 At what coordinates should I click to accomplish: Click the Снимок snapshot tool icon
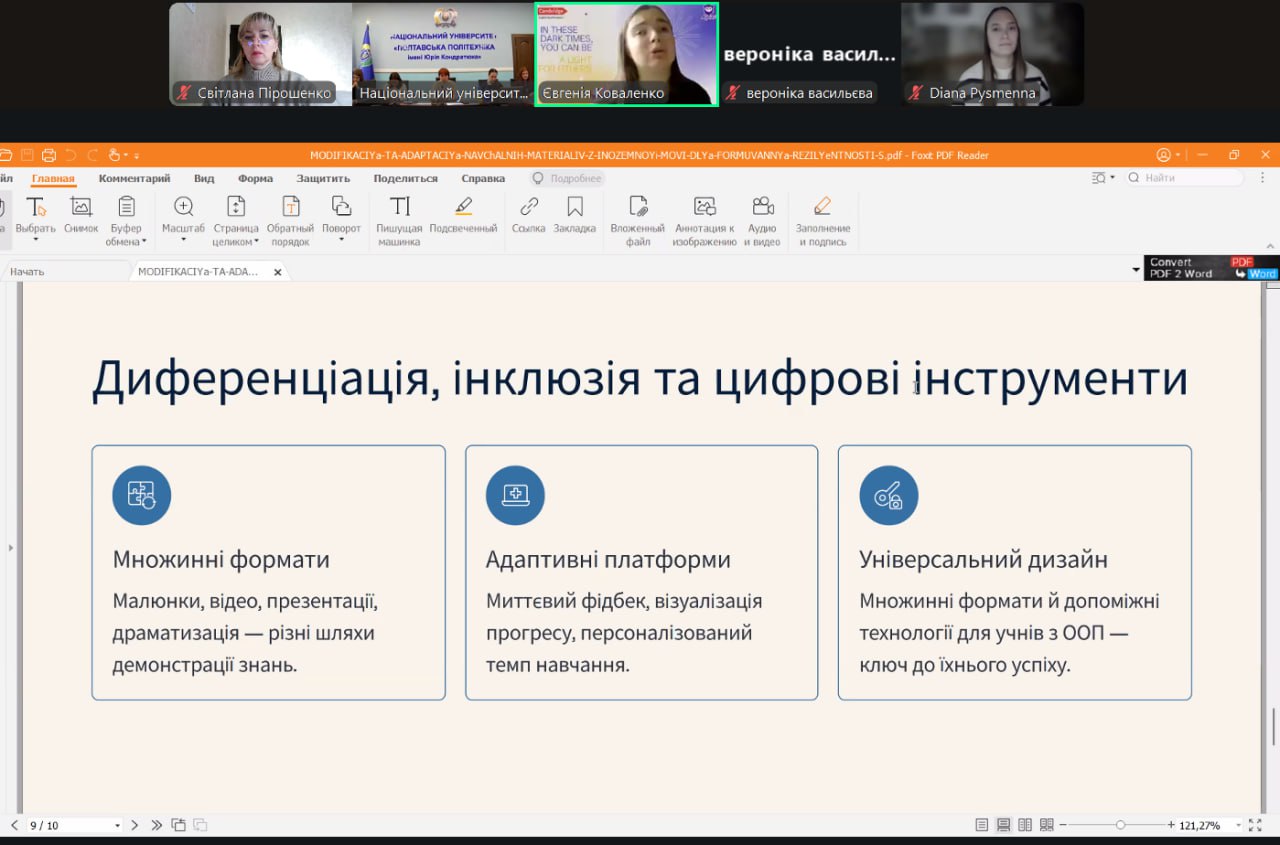pos(81,207)
